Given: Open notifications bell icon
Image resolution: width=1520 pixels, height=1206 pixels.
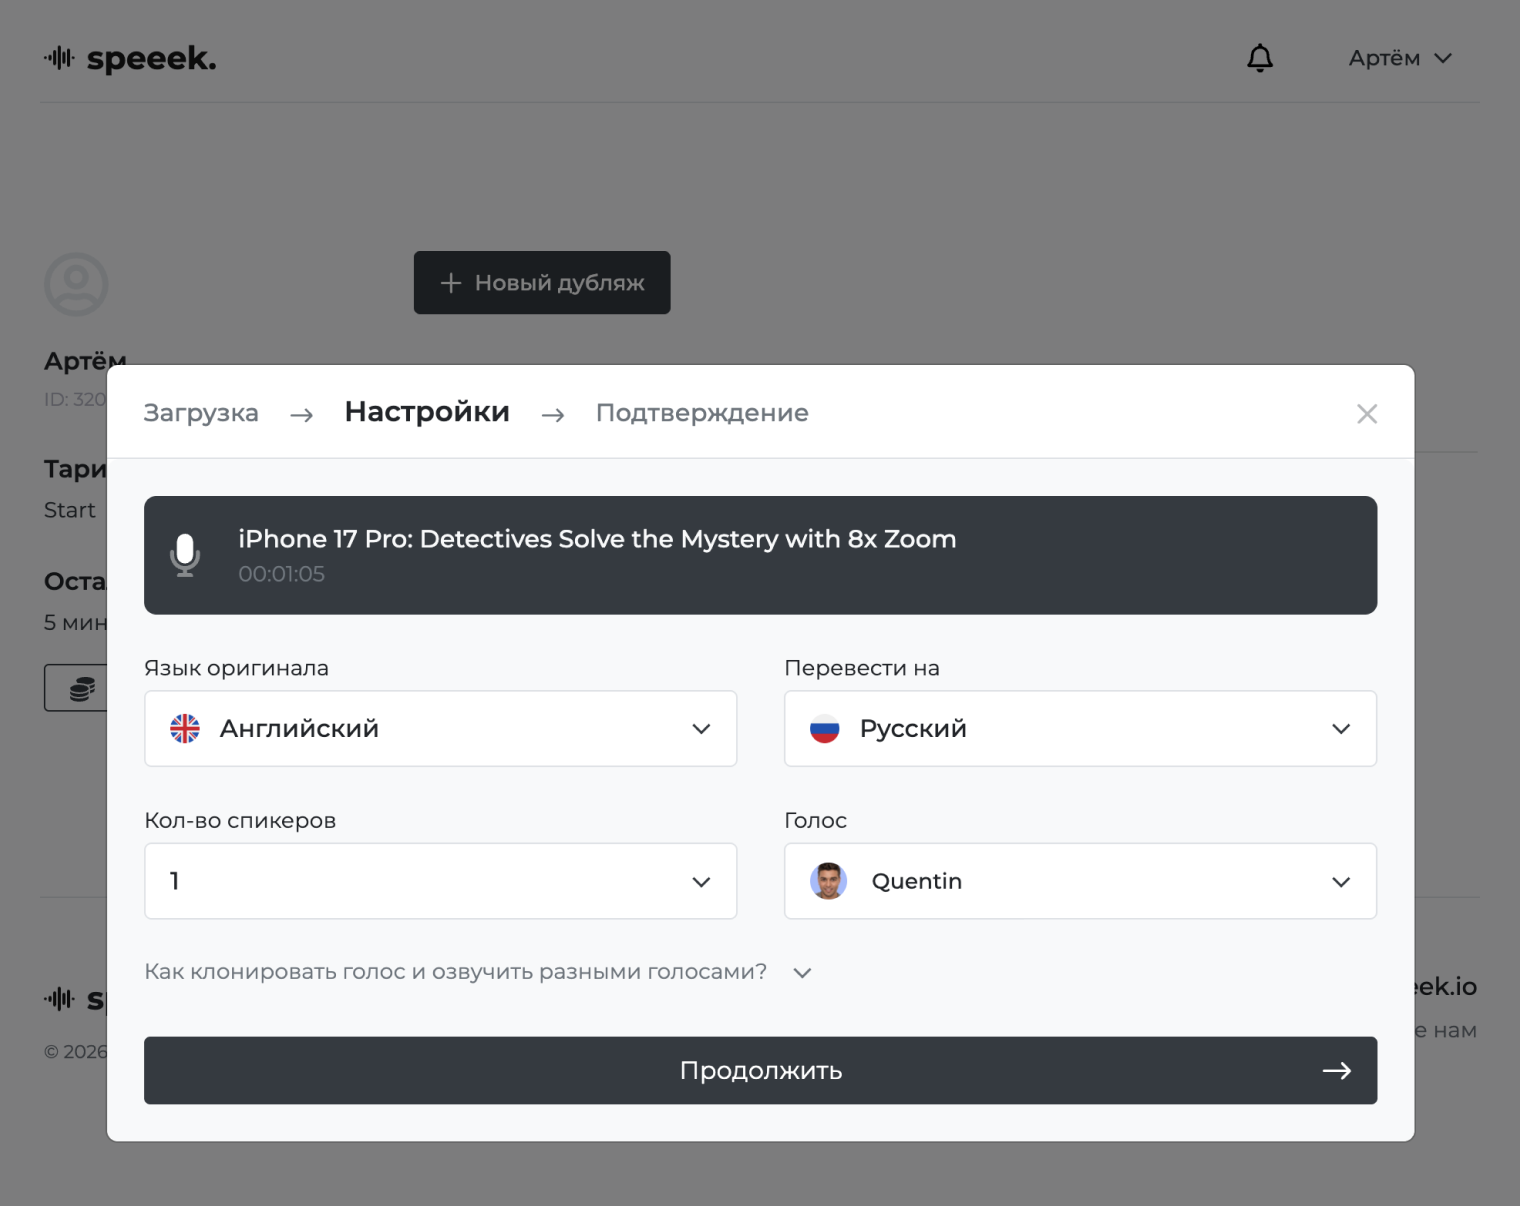Looking at the screenshot, I should (x=1260, y=58).
